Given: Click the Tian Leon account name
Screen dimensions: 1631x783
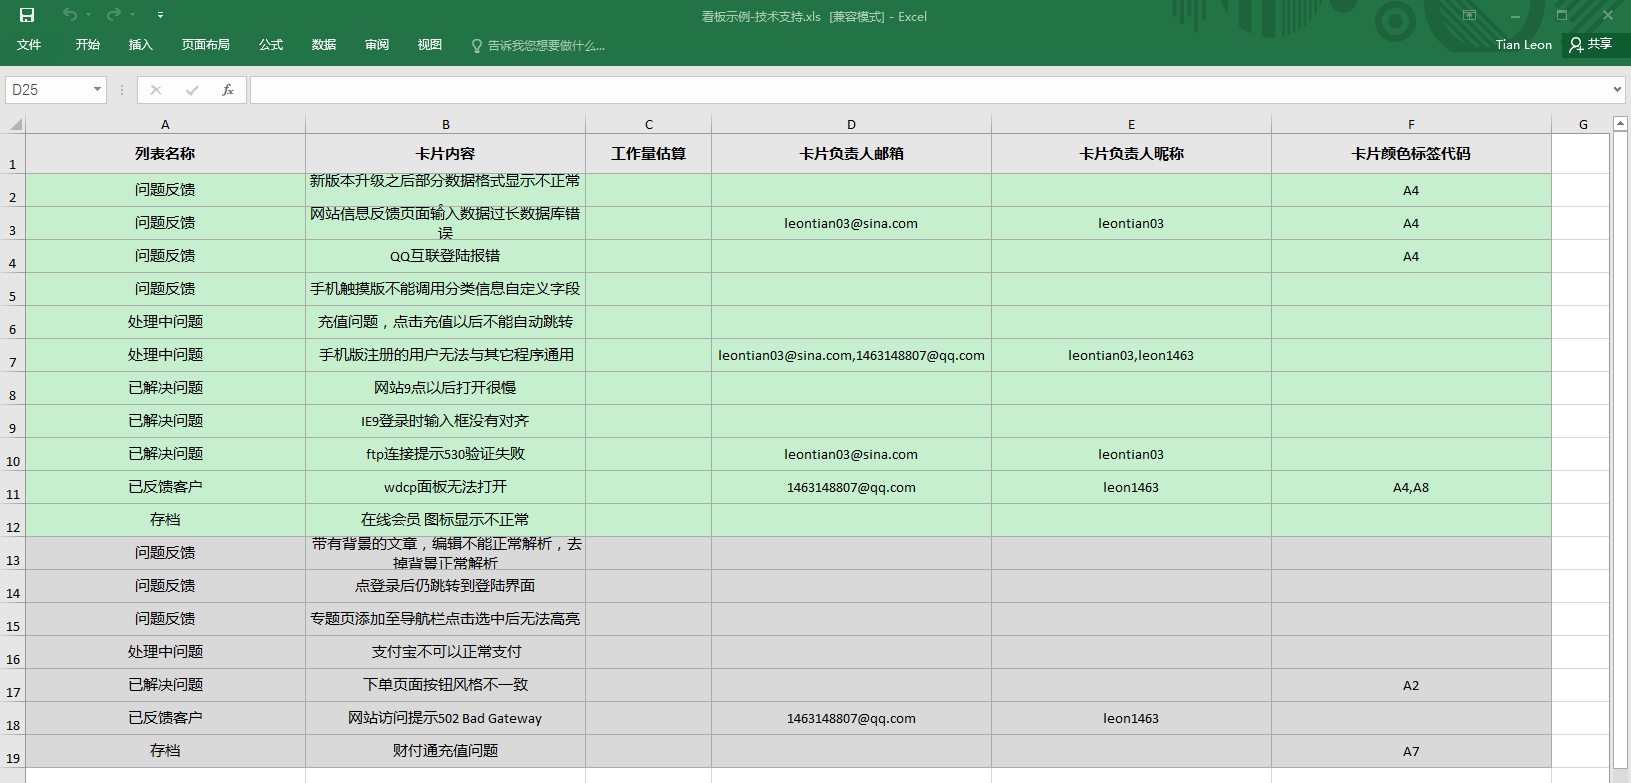Looking at the screenshot, I should pos(1523,45).
